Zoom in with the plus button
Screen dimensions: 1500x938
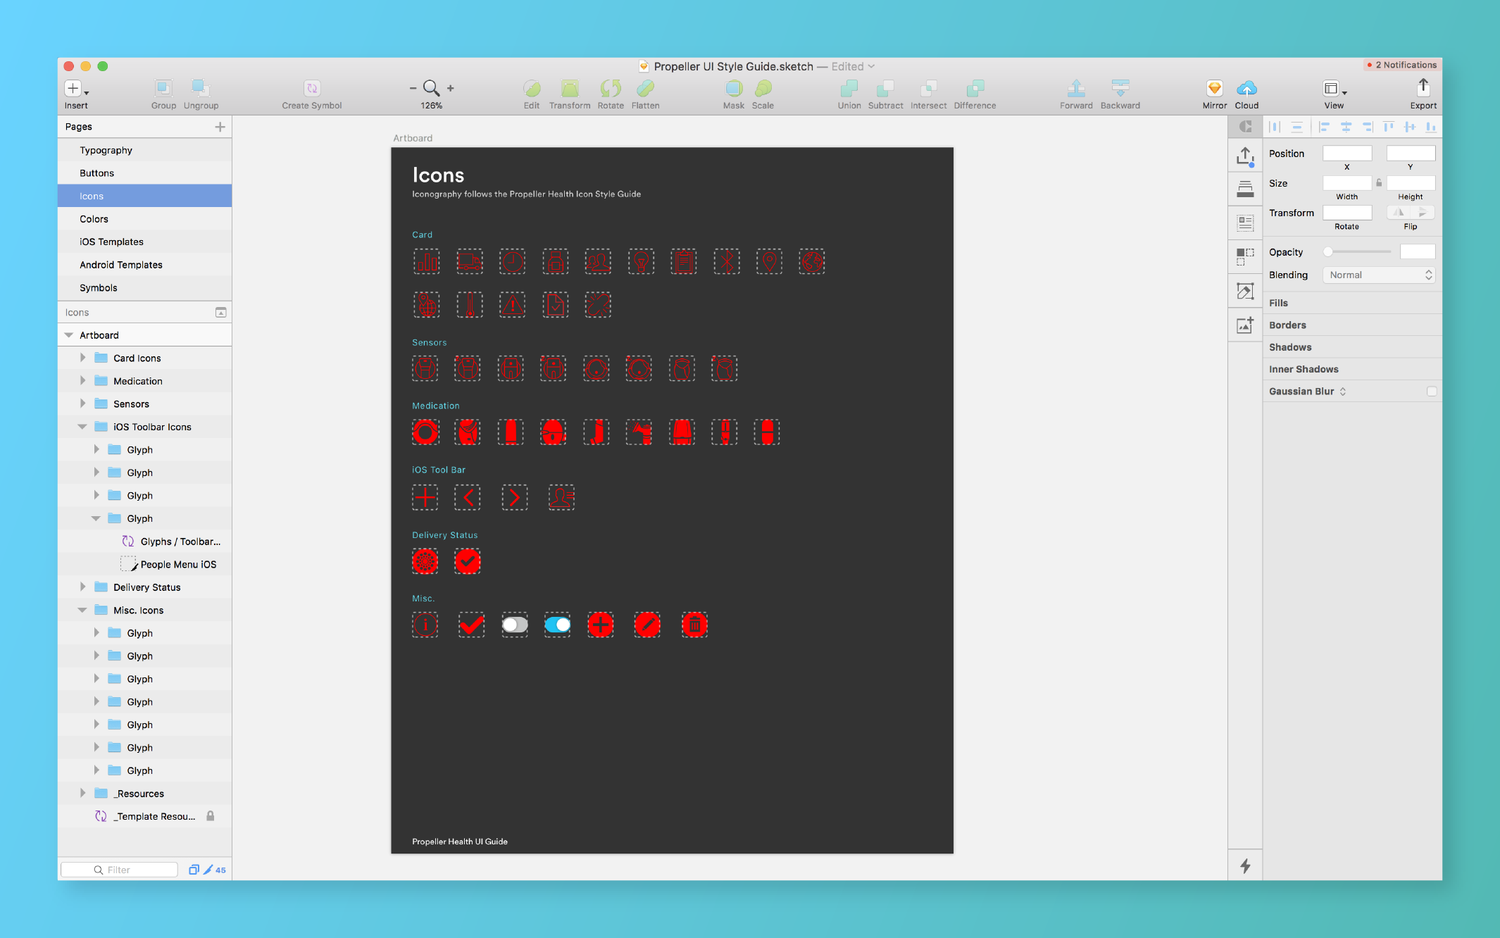pyautogui.click(x=450, y=88)
